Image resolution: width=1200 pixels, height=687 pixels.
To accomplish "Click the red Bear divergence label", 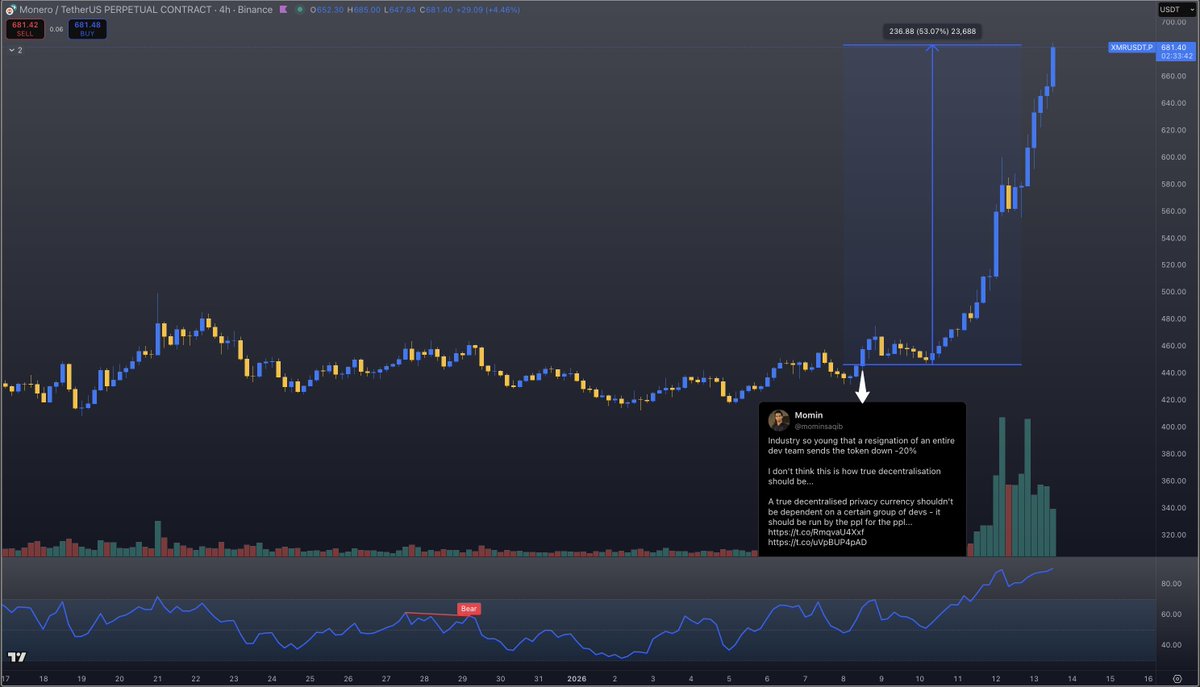I will point(467,608).
